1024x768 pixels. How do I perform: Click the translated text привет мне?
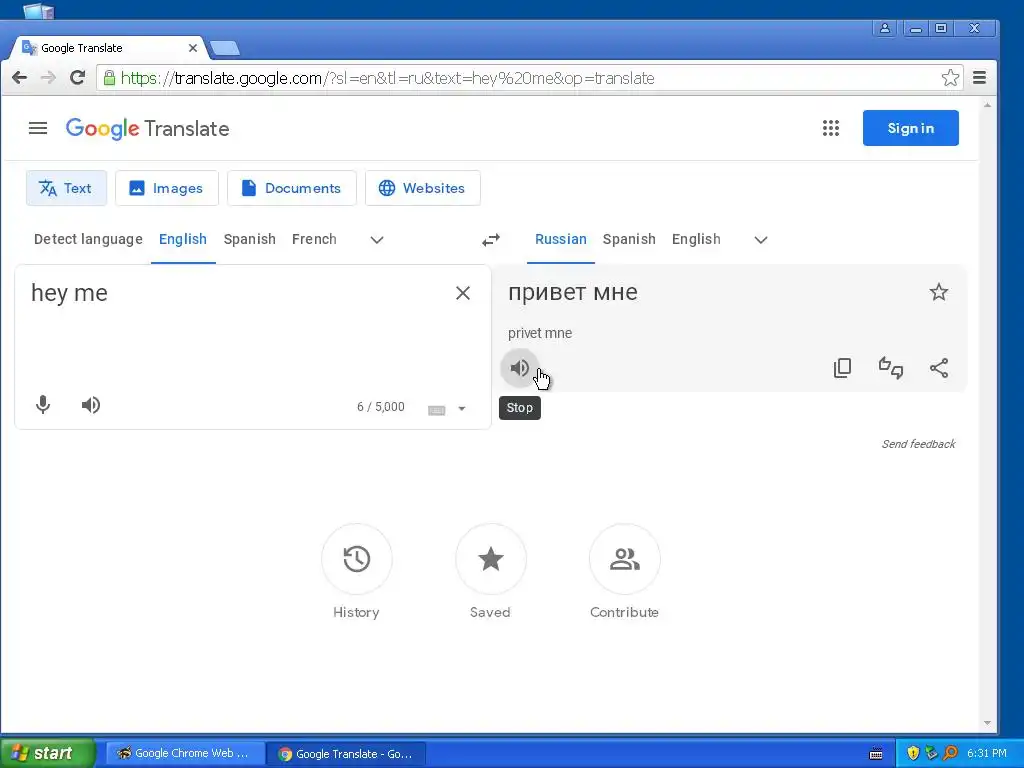[573, 292]
